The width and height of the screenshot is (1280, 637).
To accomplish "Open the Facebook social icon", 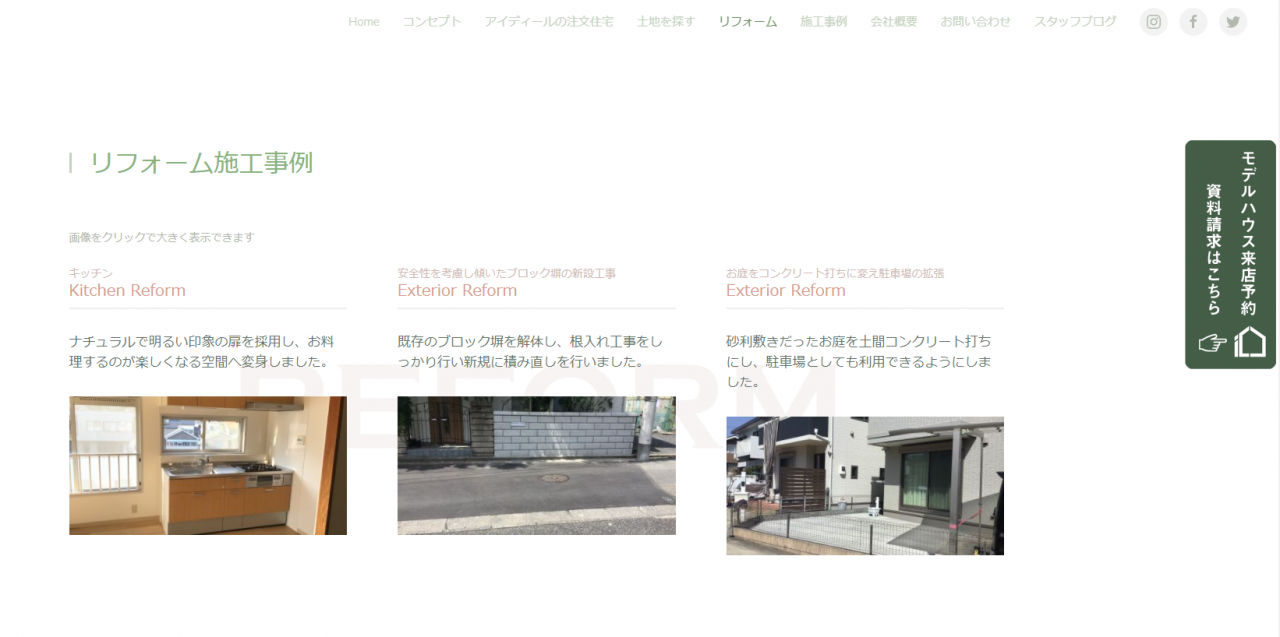I will click(x=1193, y=22).
